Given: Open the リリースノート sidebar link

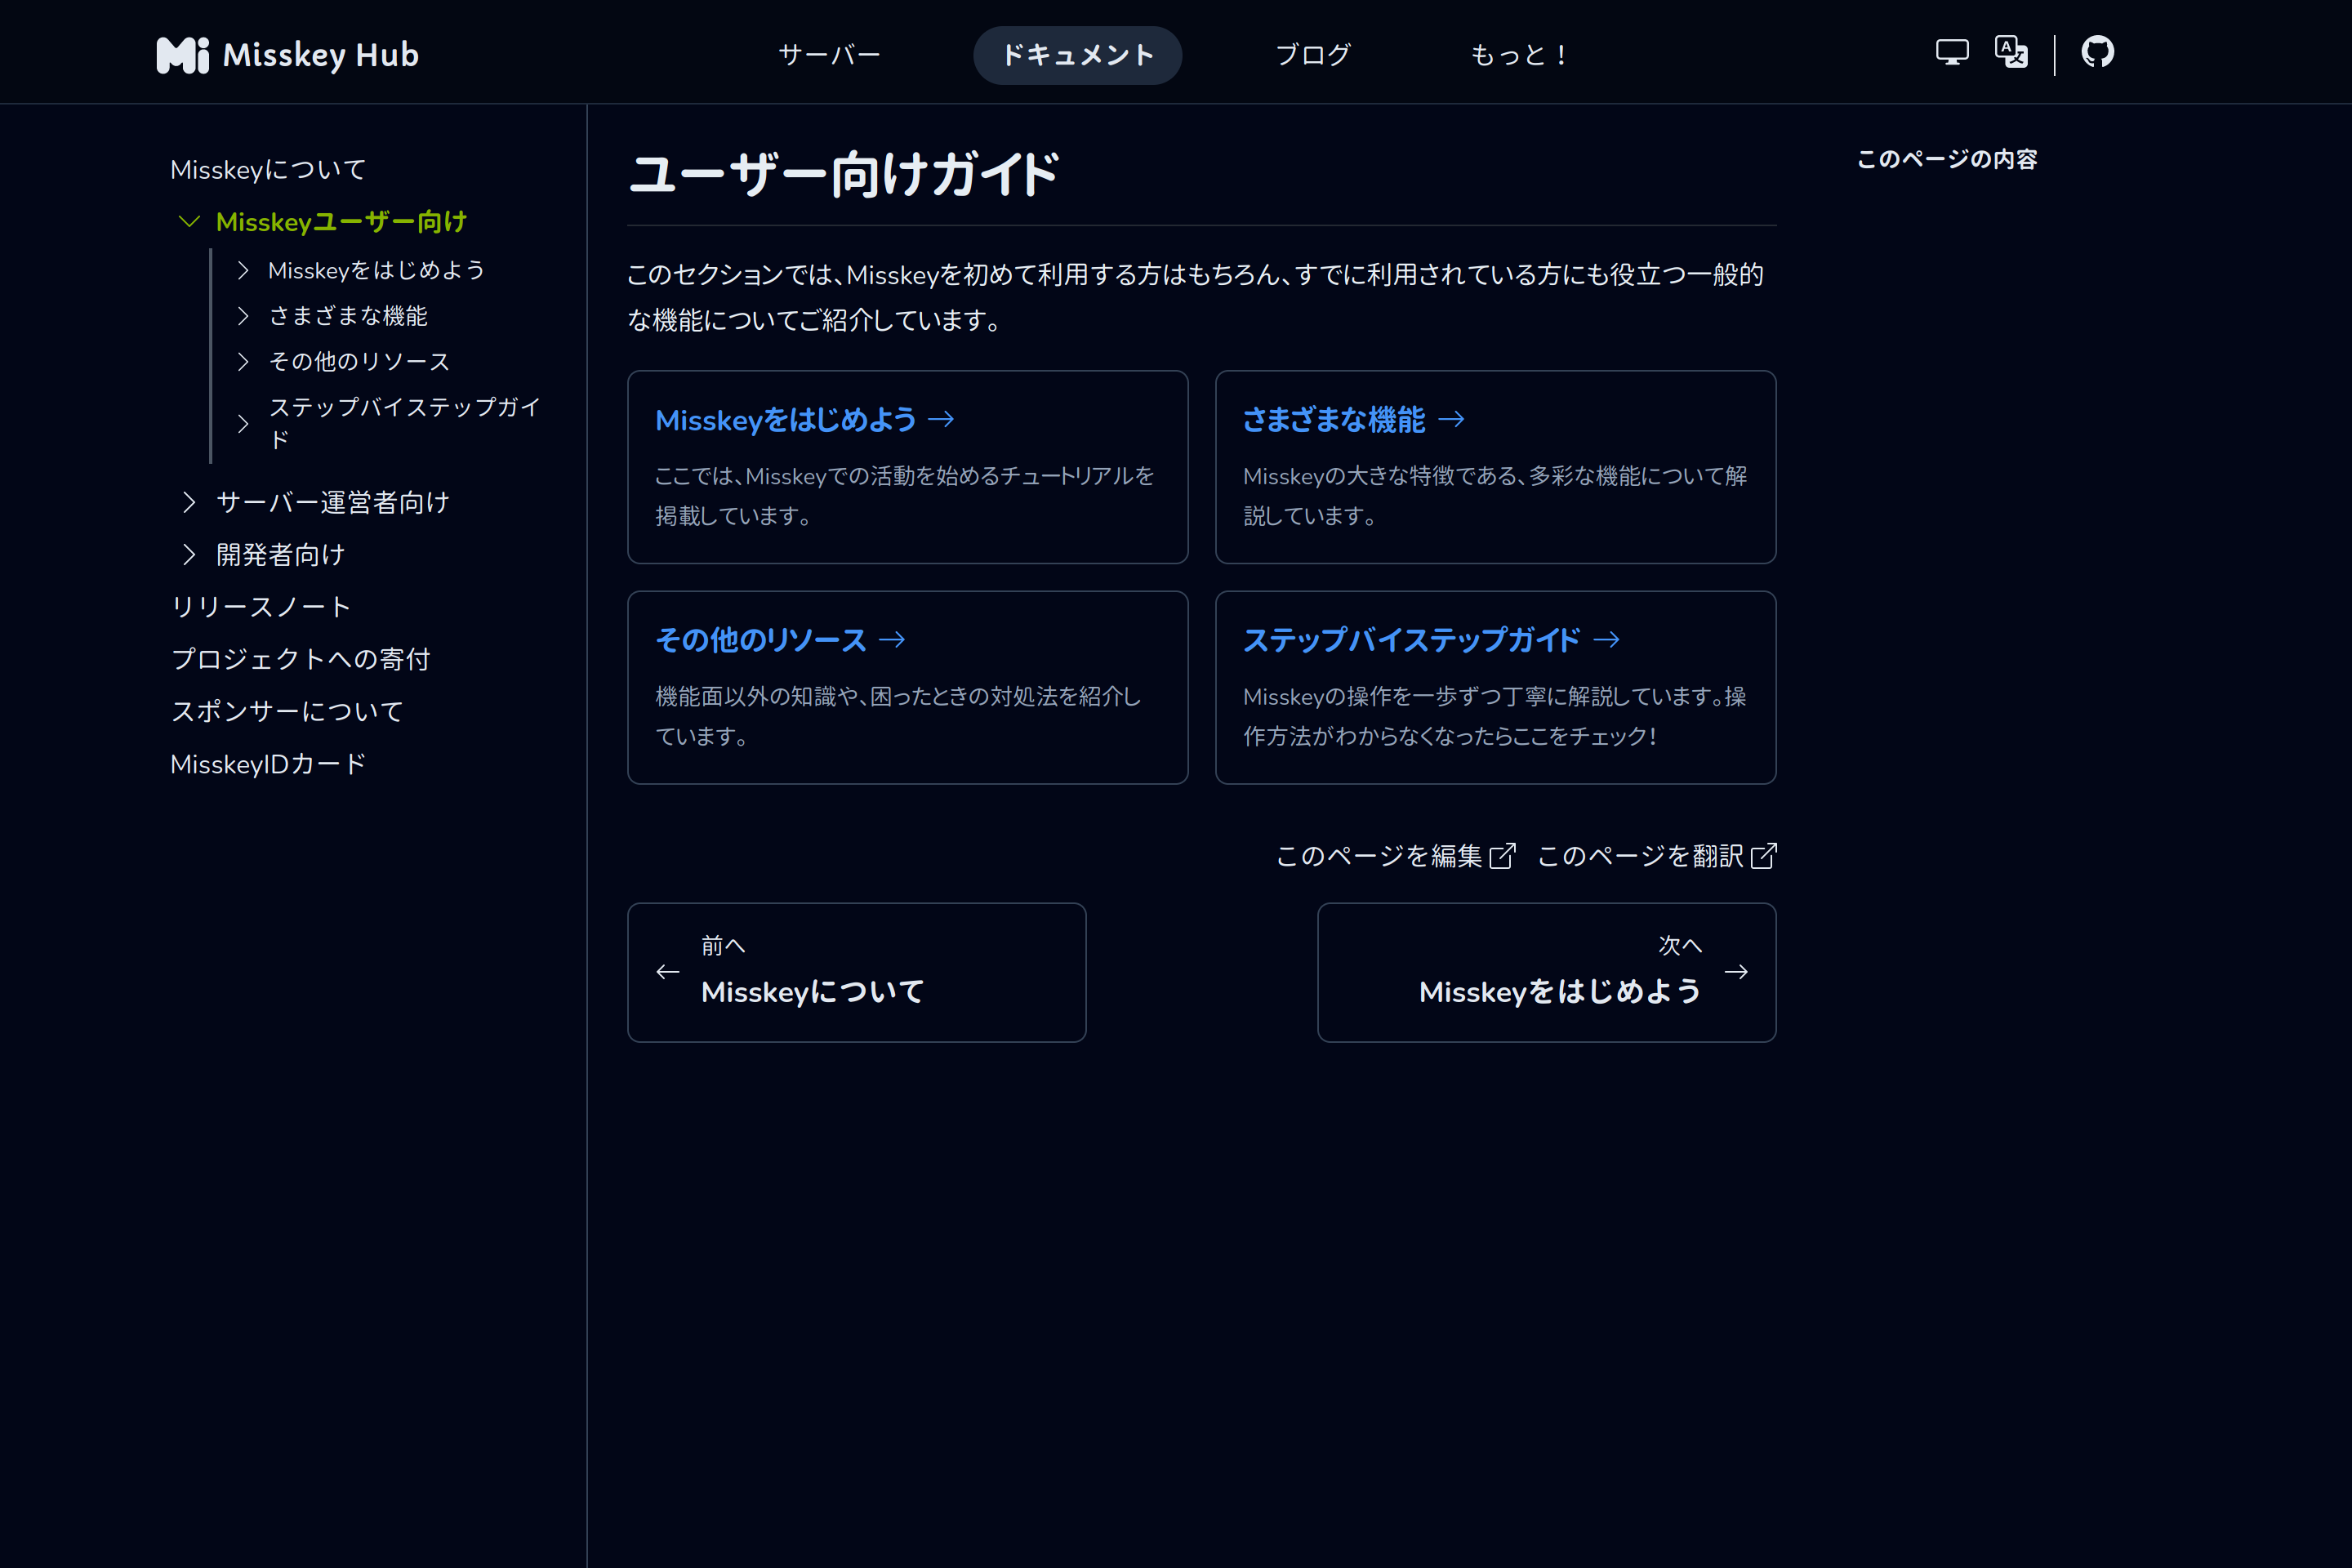Looking at the screenshot, I should 261,607.
